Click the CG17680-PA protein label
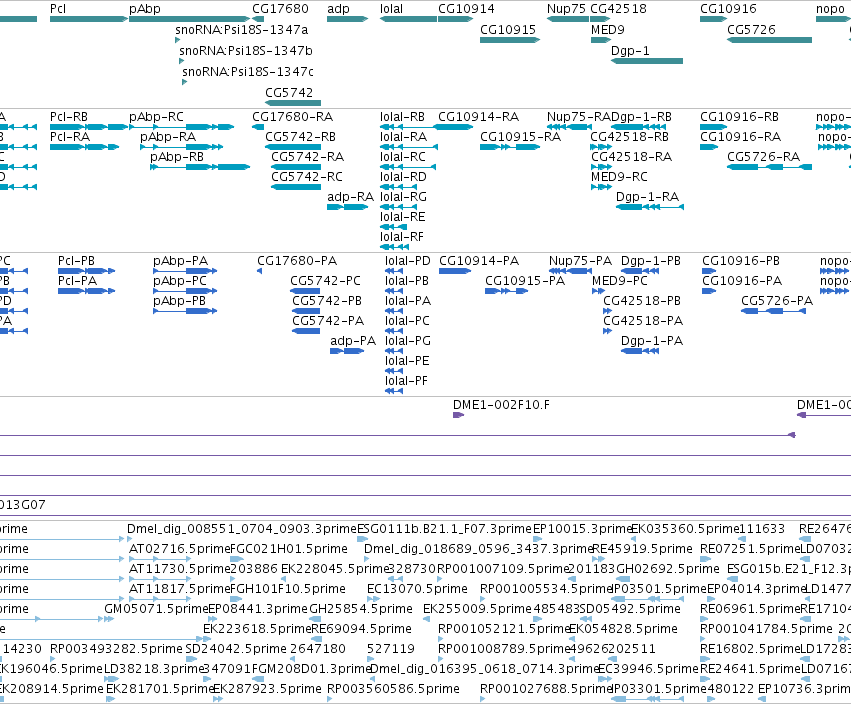Image resolution: width=851 pixels, height=704 pixels. tap(297, 261)
